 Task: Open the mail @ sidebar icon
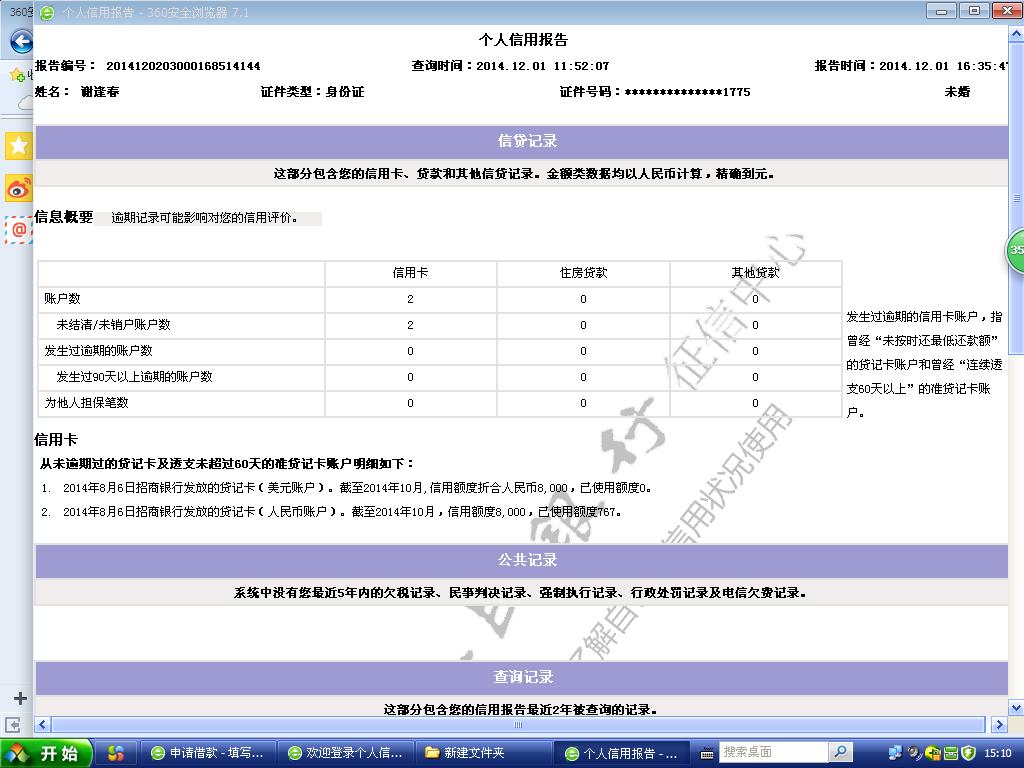click(18, 230)
